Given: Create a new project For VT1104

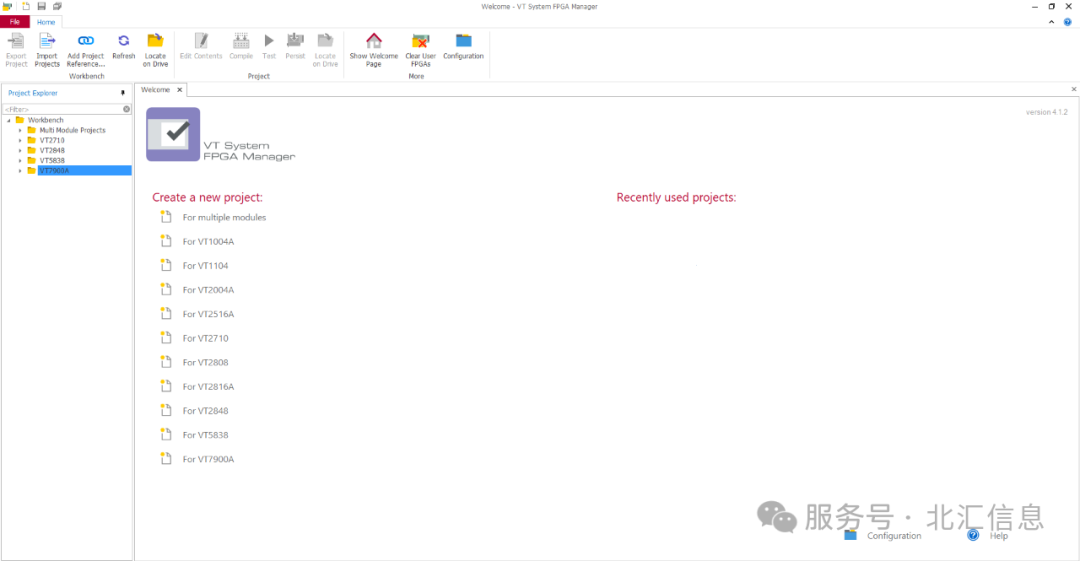Looking at the screenshot, I should [x=205, y=265].
